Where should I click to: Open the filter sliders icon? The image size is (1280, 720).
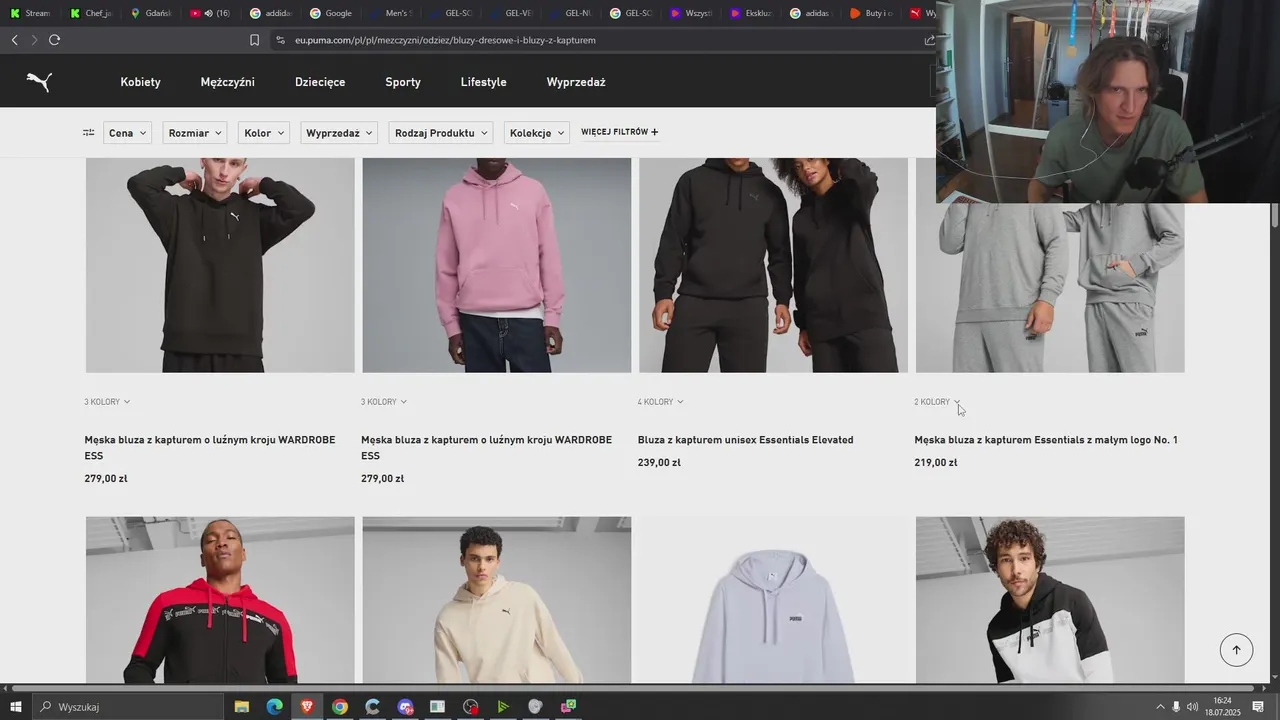[x=88, y=132]
